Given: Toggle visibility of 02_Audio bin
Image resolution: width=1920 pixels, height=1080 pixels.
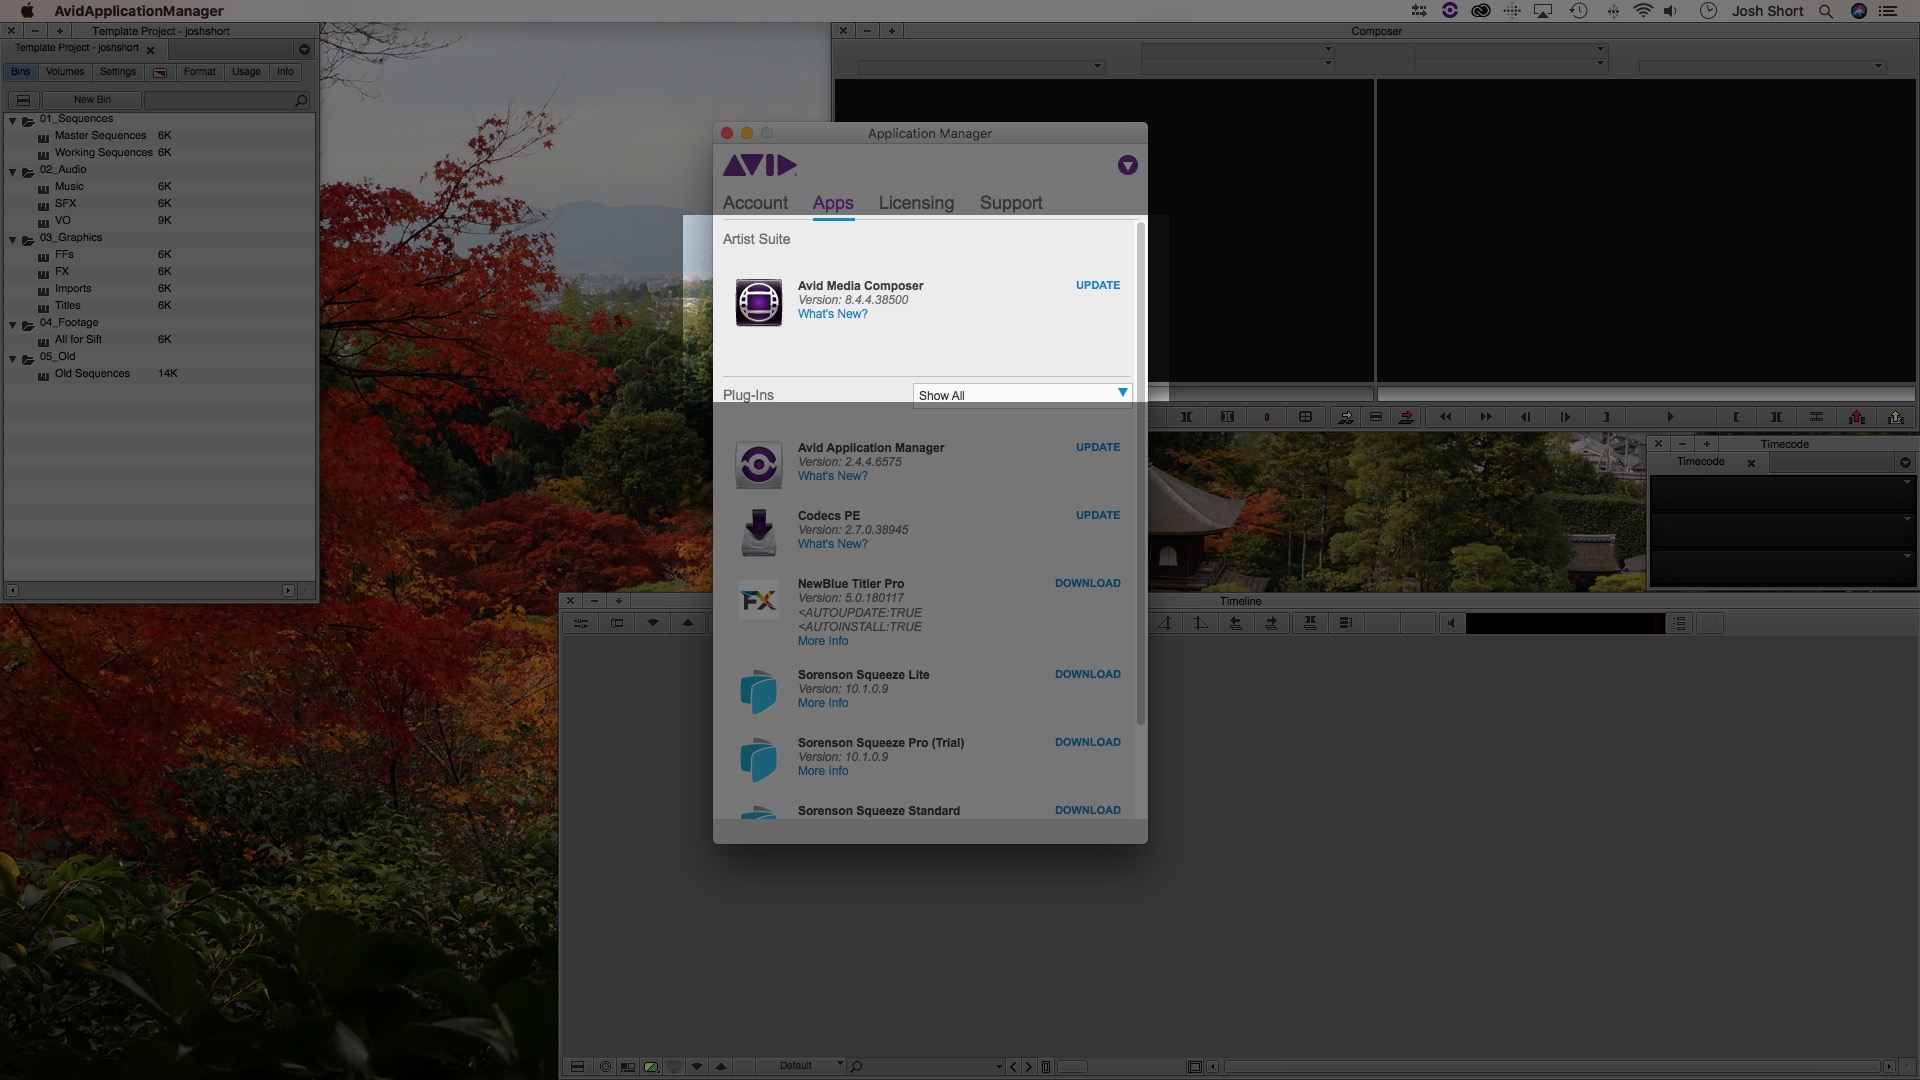Looking at the screenshot, I should (x=12, y=169).
